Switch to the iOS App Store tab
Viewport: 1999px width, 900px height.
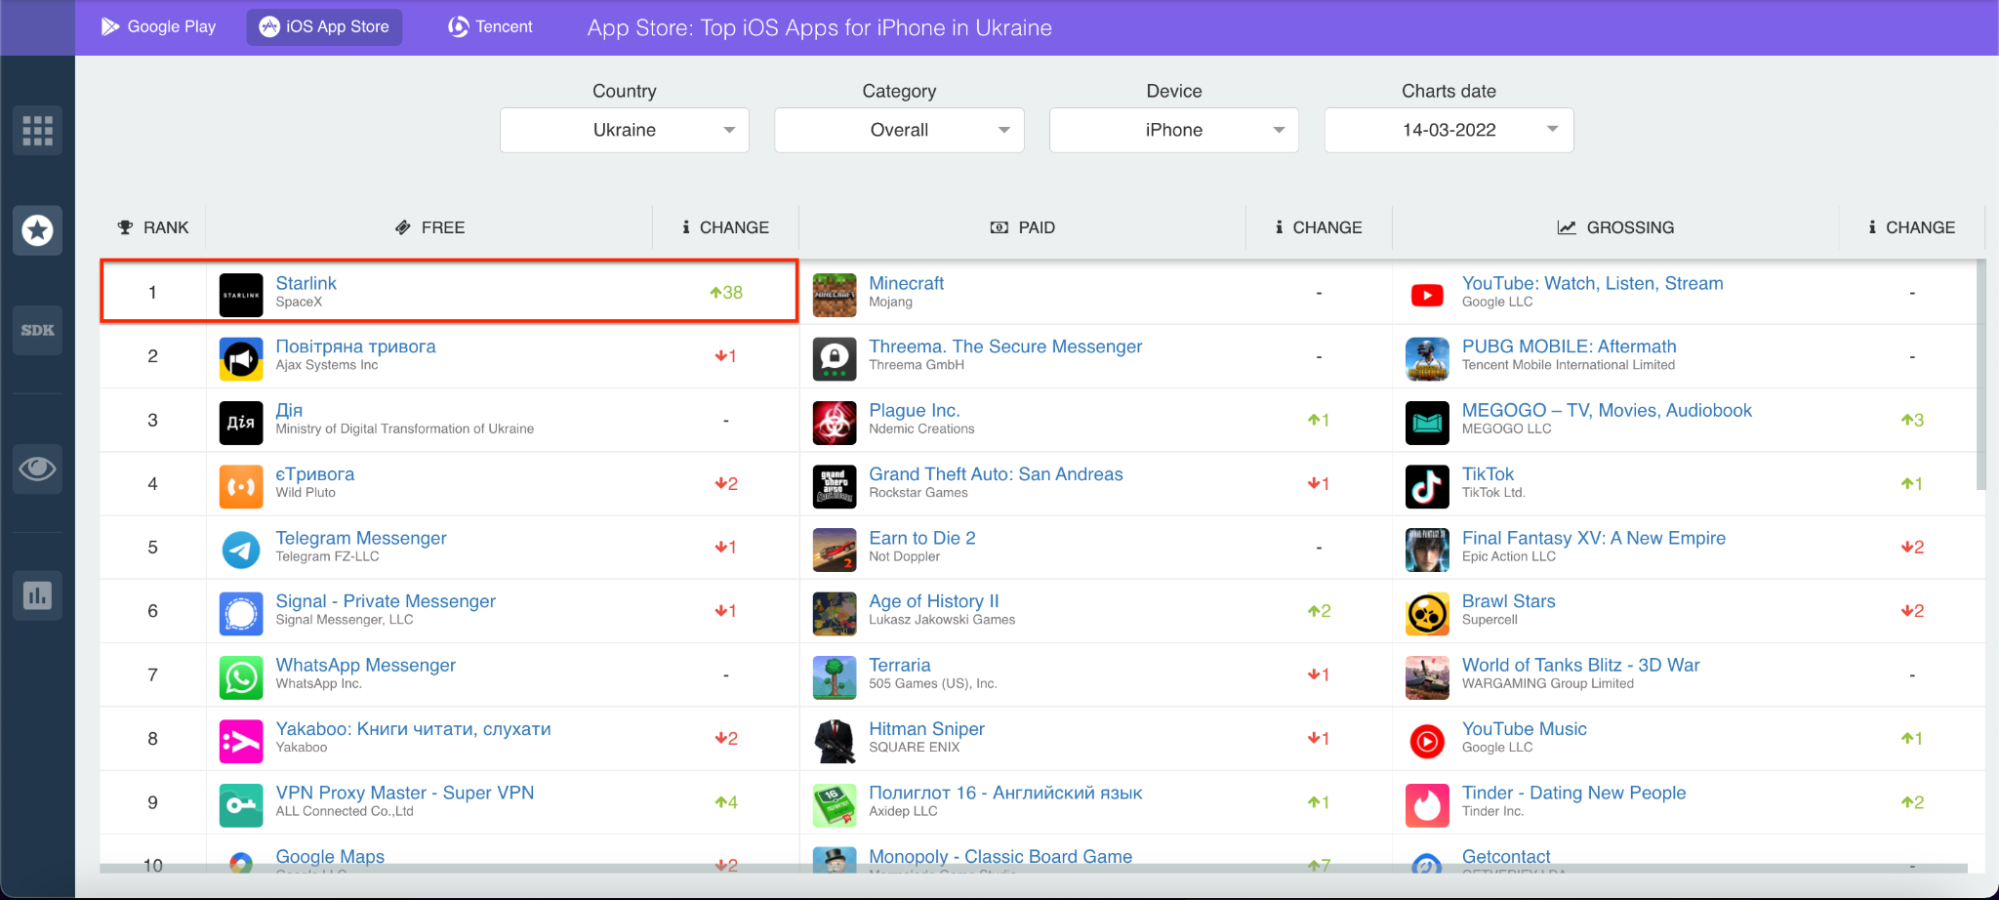(x=325, y=27)
